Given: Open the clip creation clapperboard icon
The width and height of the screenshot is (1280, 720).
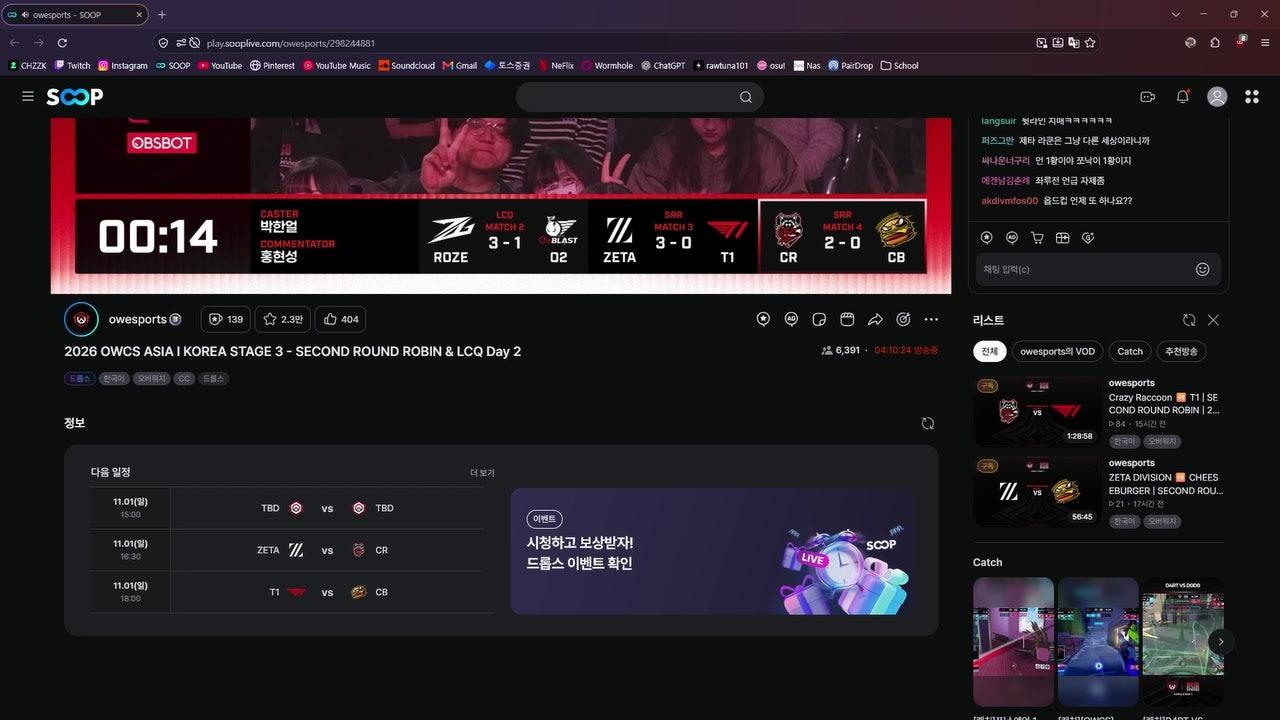Looking at the screenshot, I should [x=847, y=319].
